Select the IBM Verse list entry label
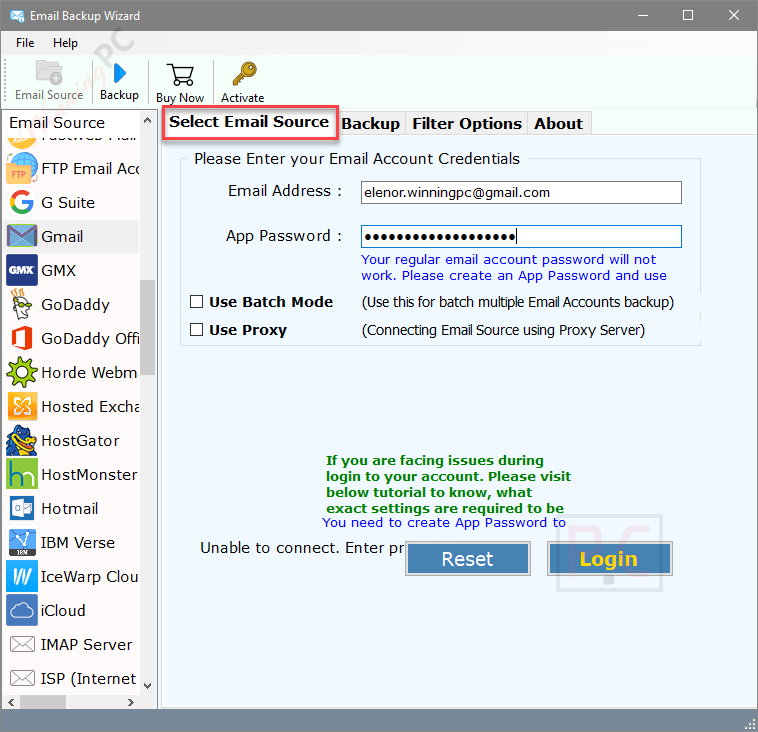This screenshot has width=758, height=732. (78, 542)
